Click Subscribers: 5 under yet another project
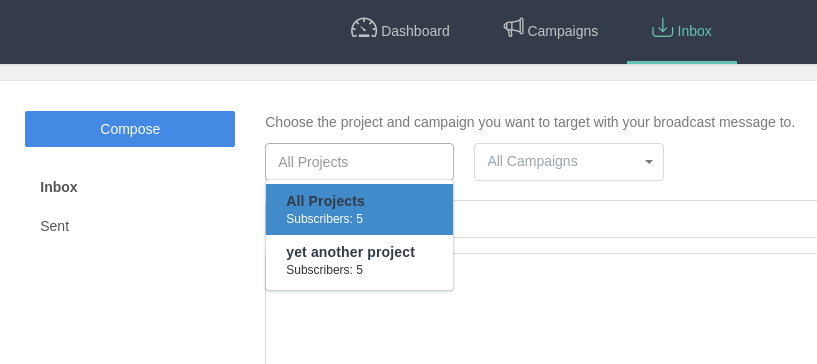Viewport: 817px width, 364px height. pos(324,270)
